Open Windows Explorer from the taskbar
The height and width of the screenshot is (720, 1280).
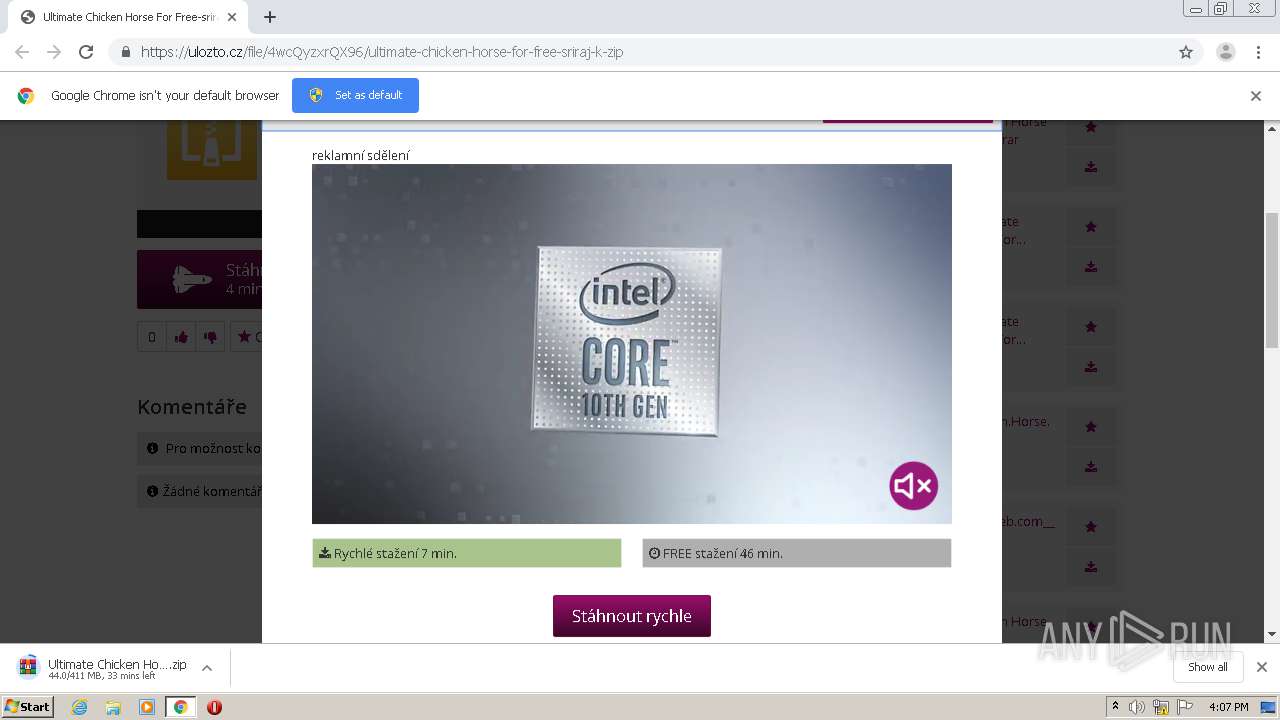[x=113, y=707]
